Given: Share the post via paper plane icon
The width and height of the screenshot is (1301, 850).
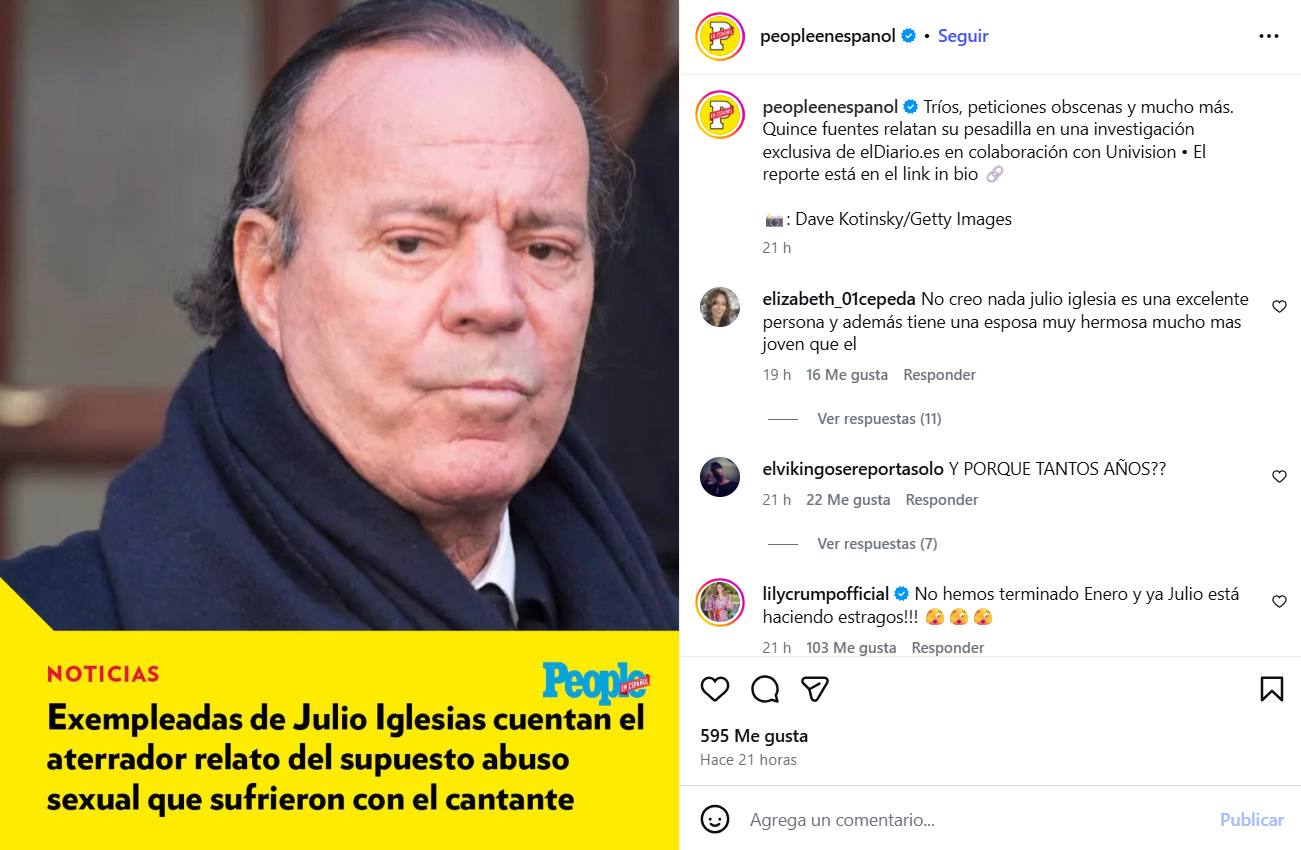Looking at the screenshot, I should [815, 689].
